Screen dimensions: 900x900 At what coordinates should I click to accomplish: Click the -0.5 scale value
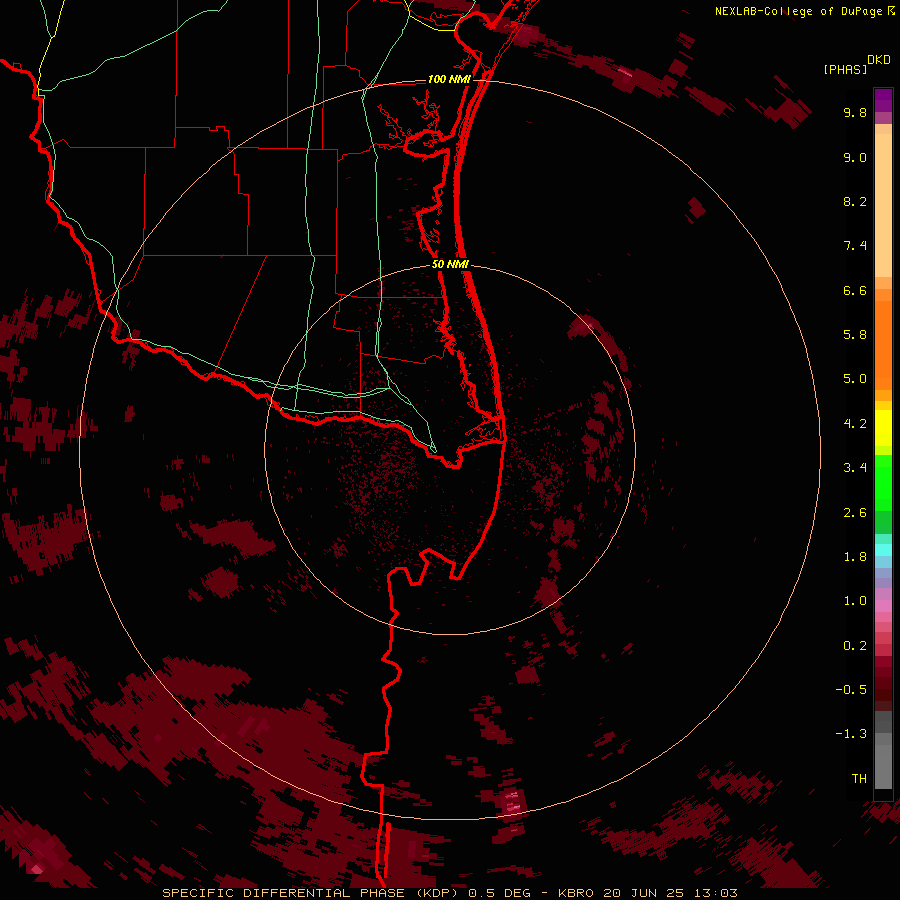click(x=851, y=690)
